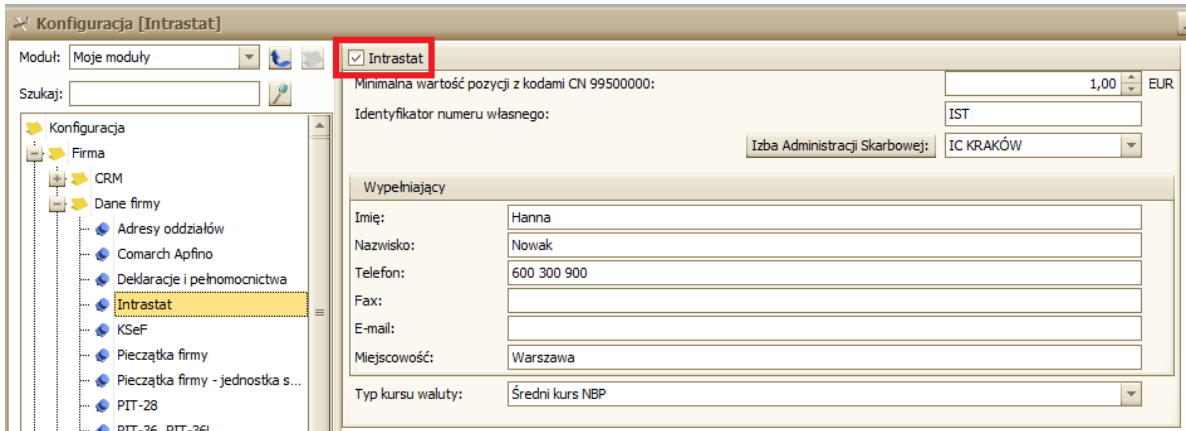1186x431 pixels.
Task: Click the Adresy oddziałów item icon
Action: pyautogui.click(x=103, y=228)
